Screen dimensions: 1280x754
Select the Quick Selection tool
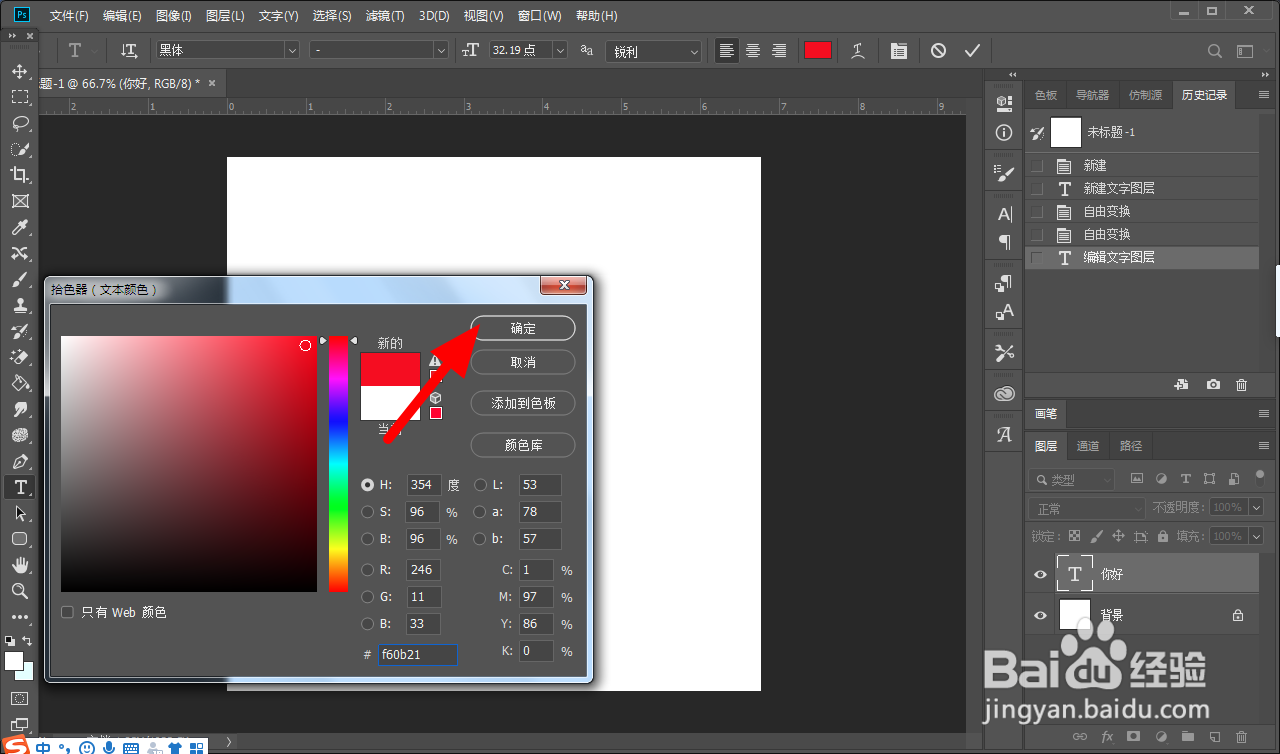[x=19, y=149]
